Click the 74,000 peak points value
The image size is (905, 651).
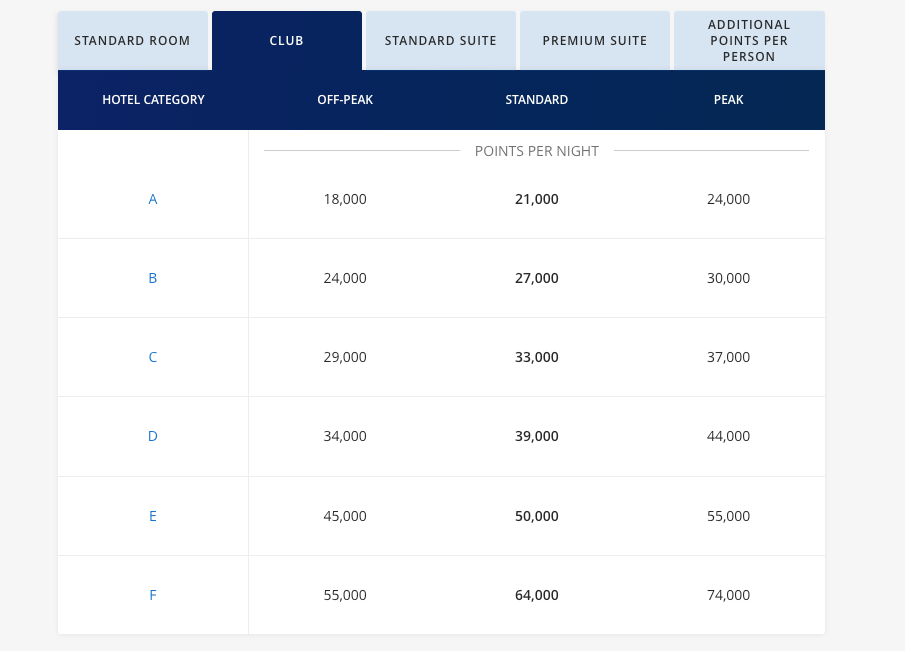tap(728, 595)
